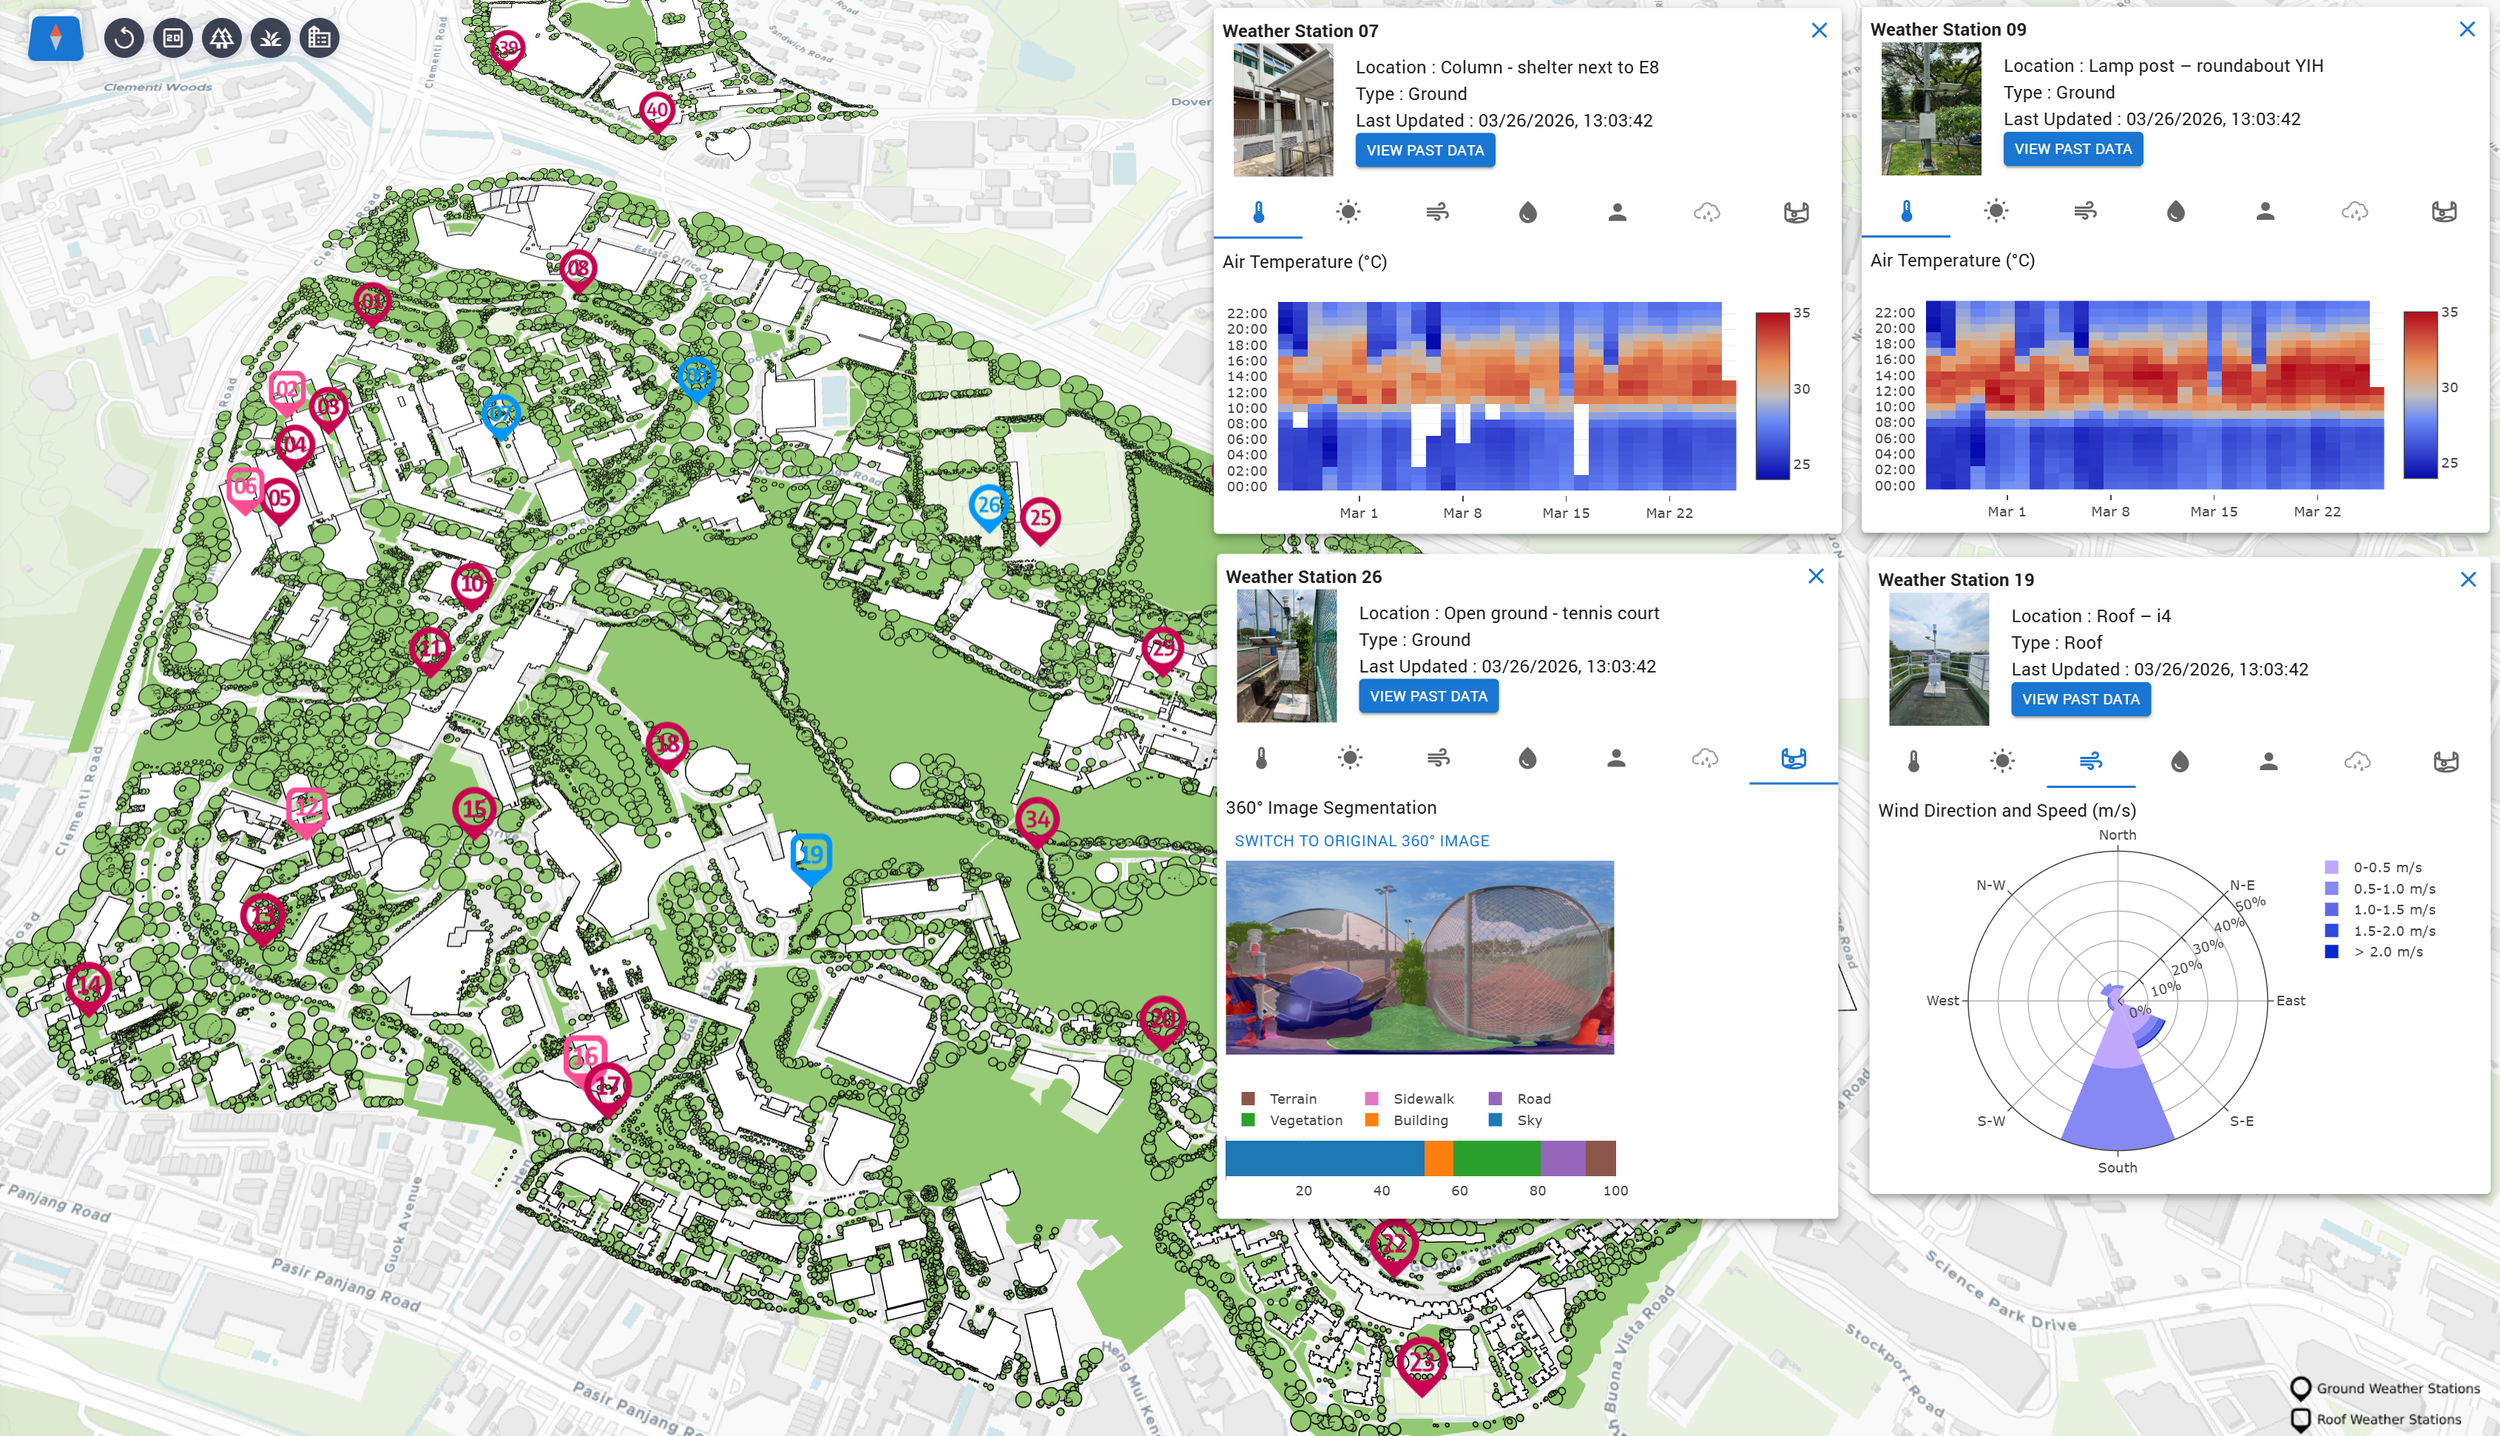Open wind tab in Station 09 panel
This screenshot has width=2500, height=1436.
(x=2085, y=211)
